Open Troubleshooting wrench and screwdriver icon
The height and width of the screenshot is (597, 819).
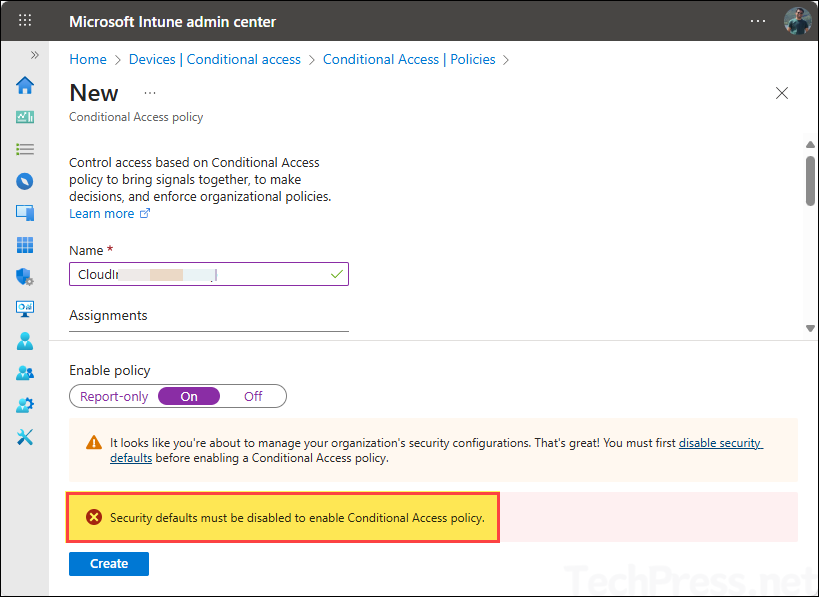[x=25, y=437]
